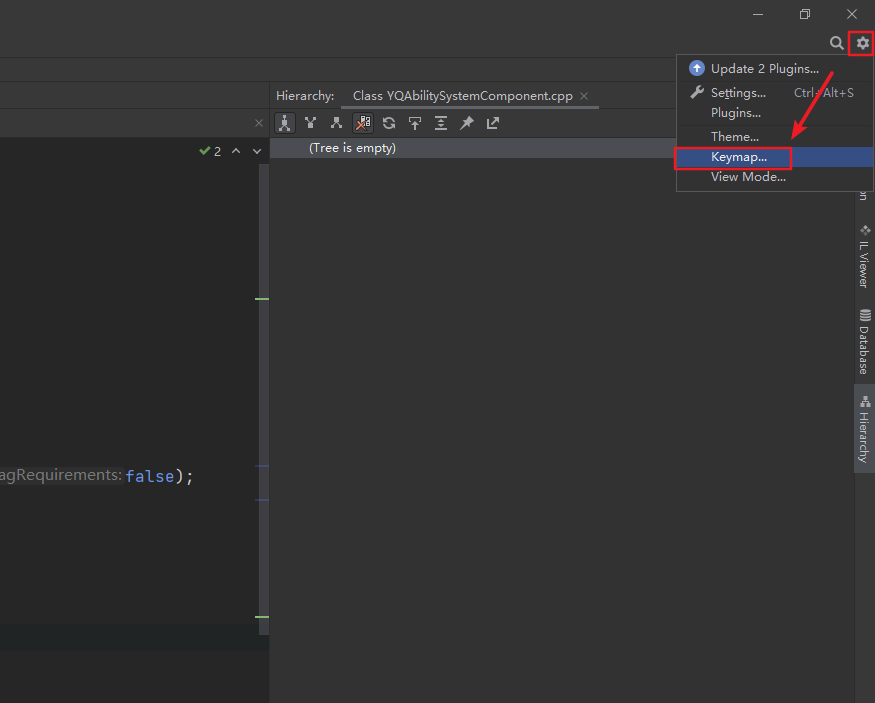Open Keymap... from the popup menu

[775, 157]
